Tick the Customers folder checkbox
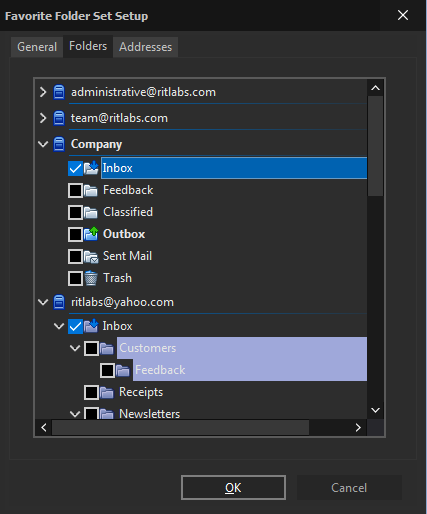 91,348
